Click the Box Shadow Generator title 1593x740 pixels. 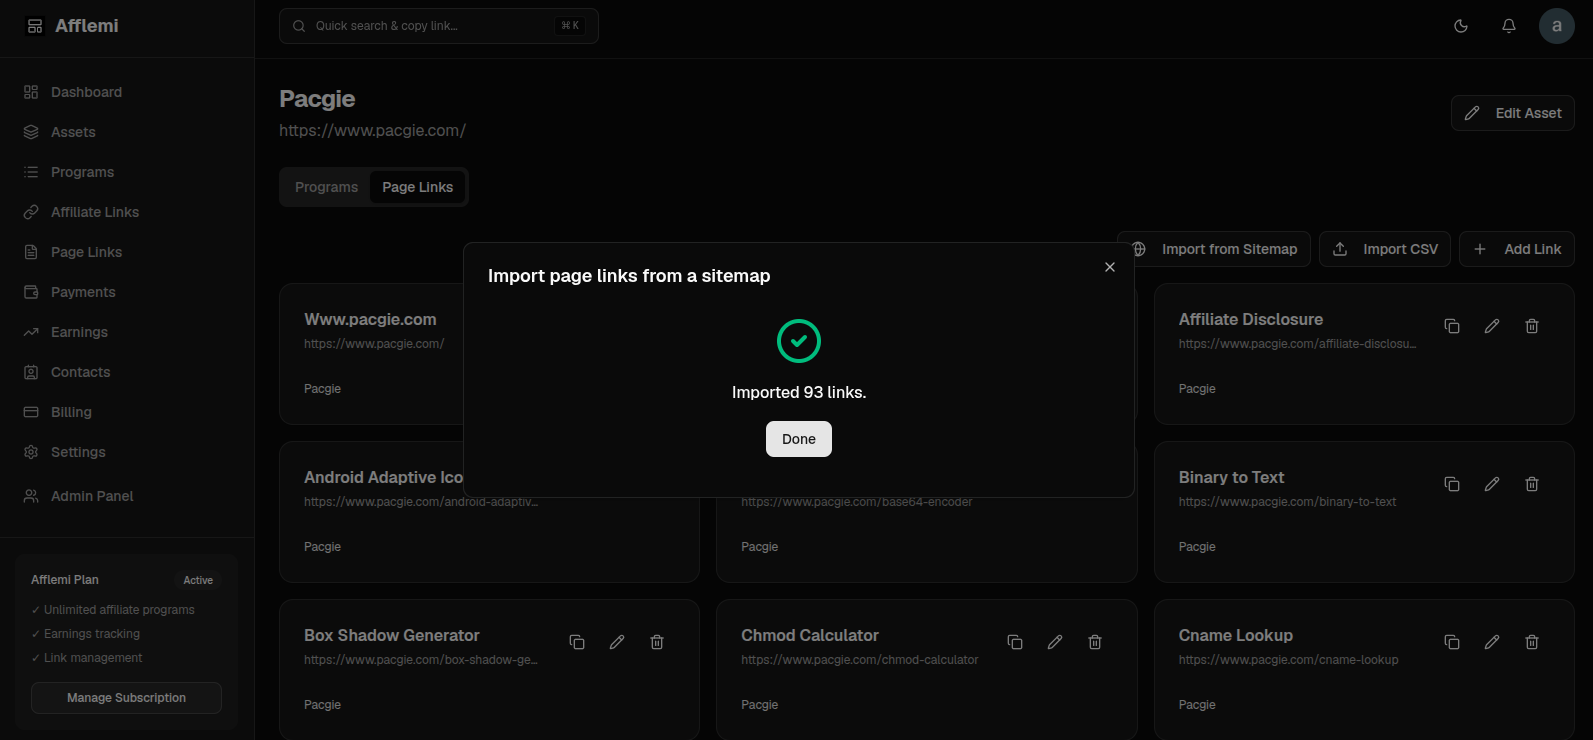coord(392,635)
